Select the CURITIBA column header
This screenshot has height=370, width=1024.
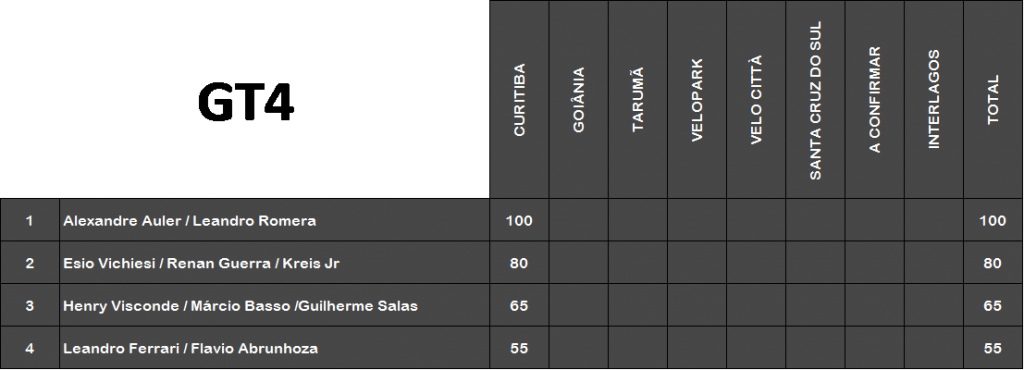[x=519, y=99]
